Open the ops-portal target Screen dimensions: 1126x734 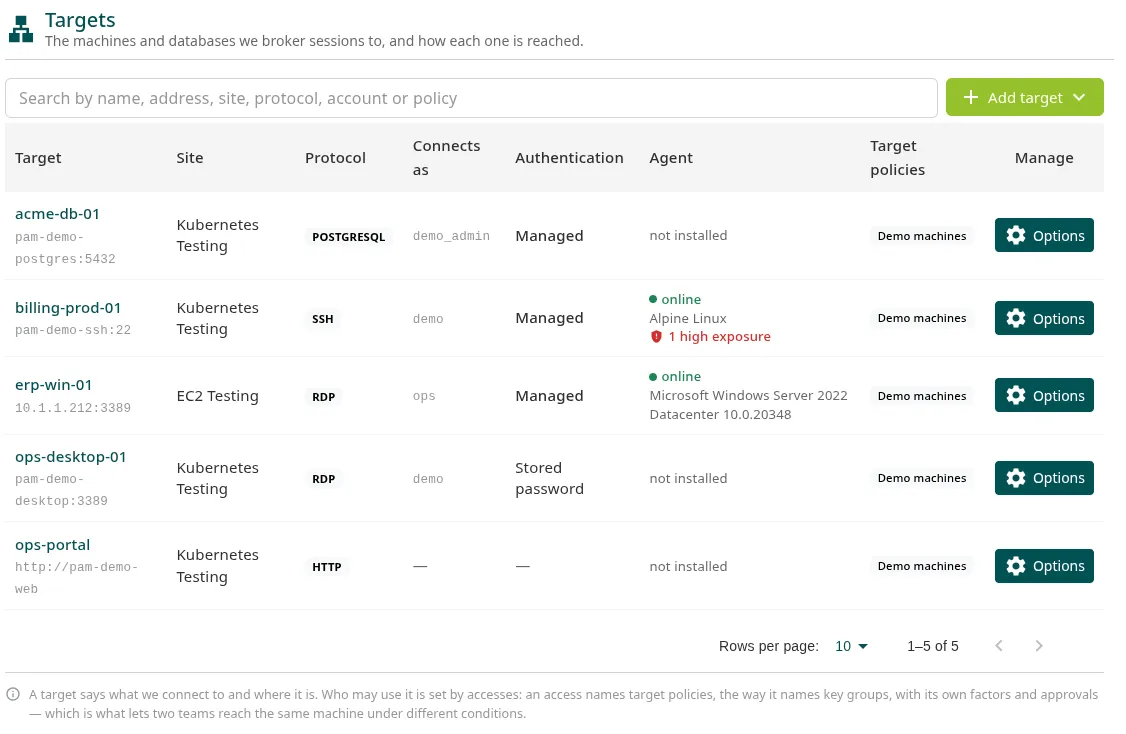[52, 545]
